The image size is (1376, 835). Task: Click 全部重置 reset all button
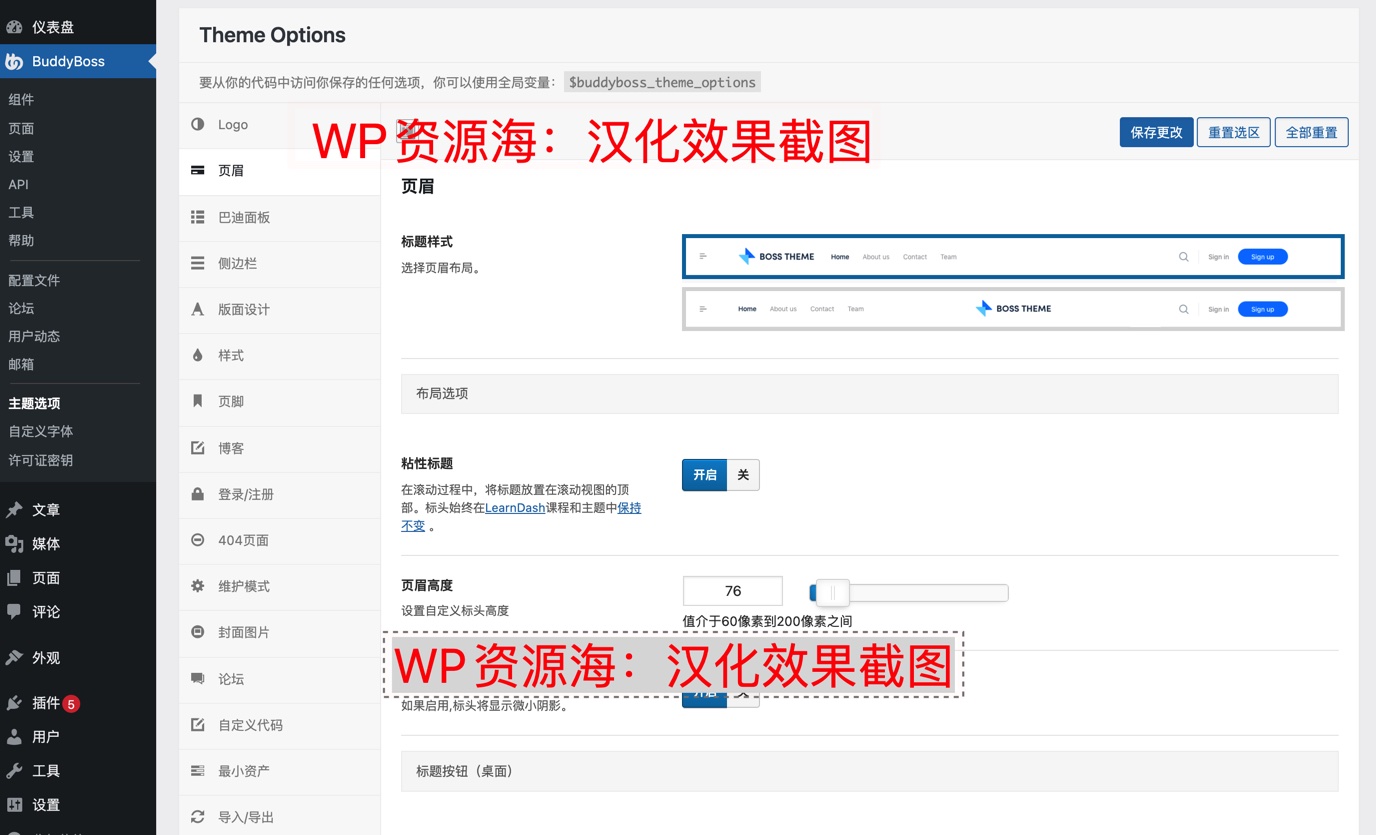1312,132
